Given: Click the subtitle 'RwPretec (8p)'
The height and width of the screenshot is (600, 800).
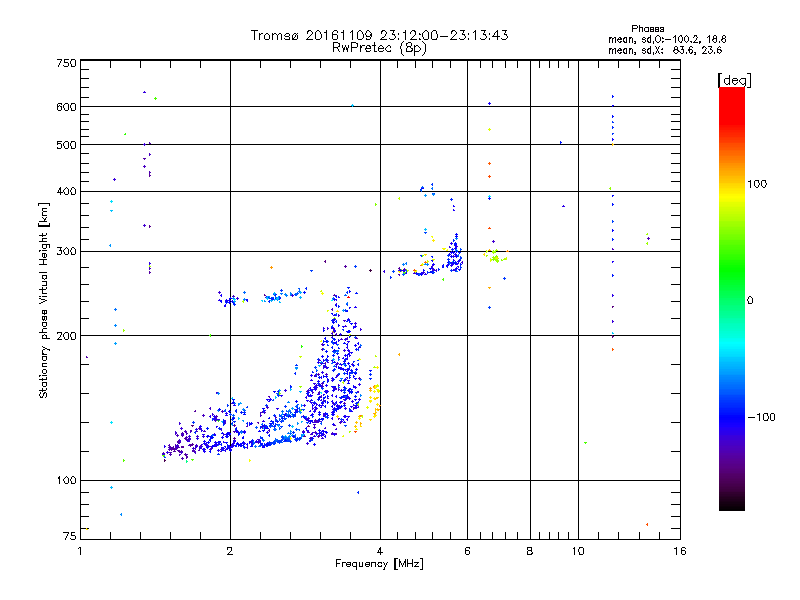Looking at the screenshot, I should tap(379, 48).
